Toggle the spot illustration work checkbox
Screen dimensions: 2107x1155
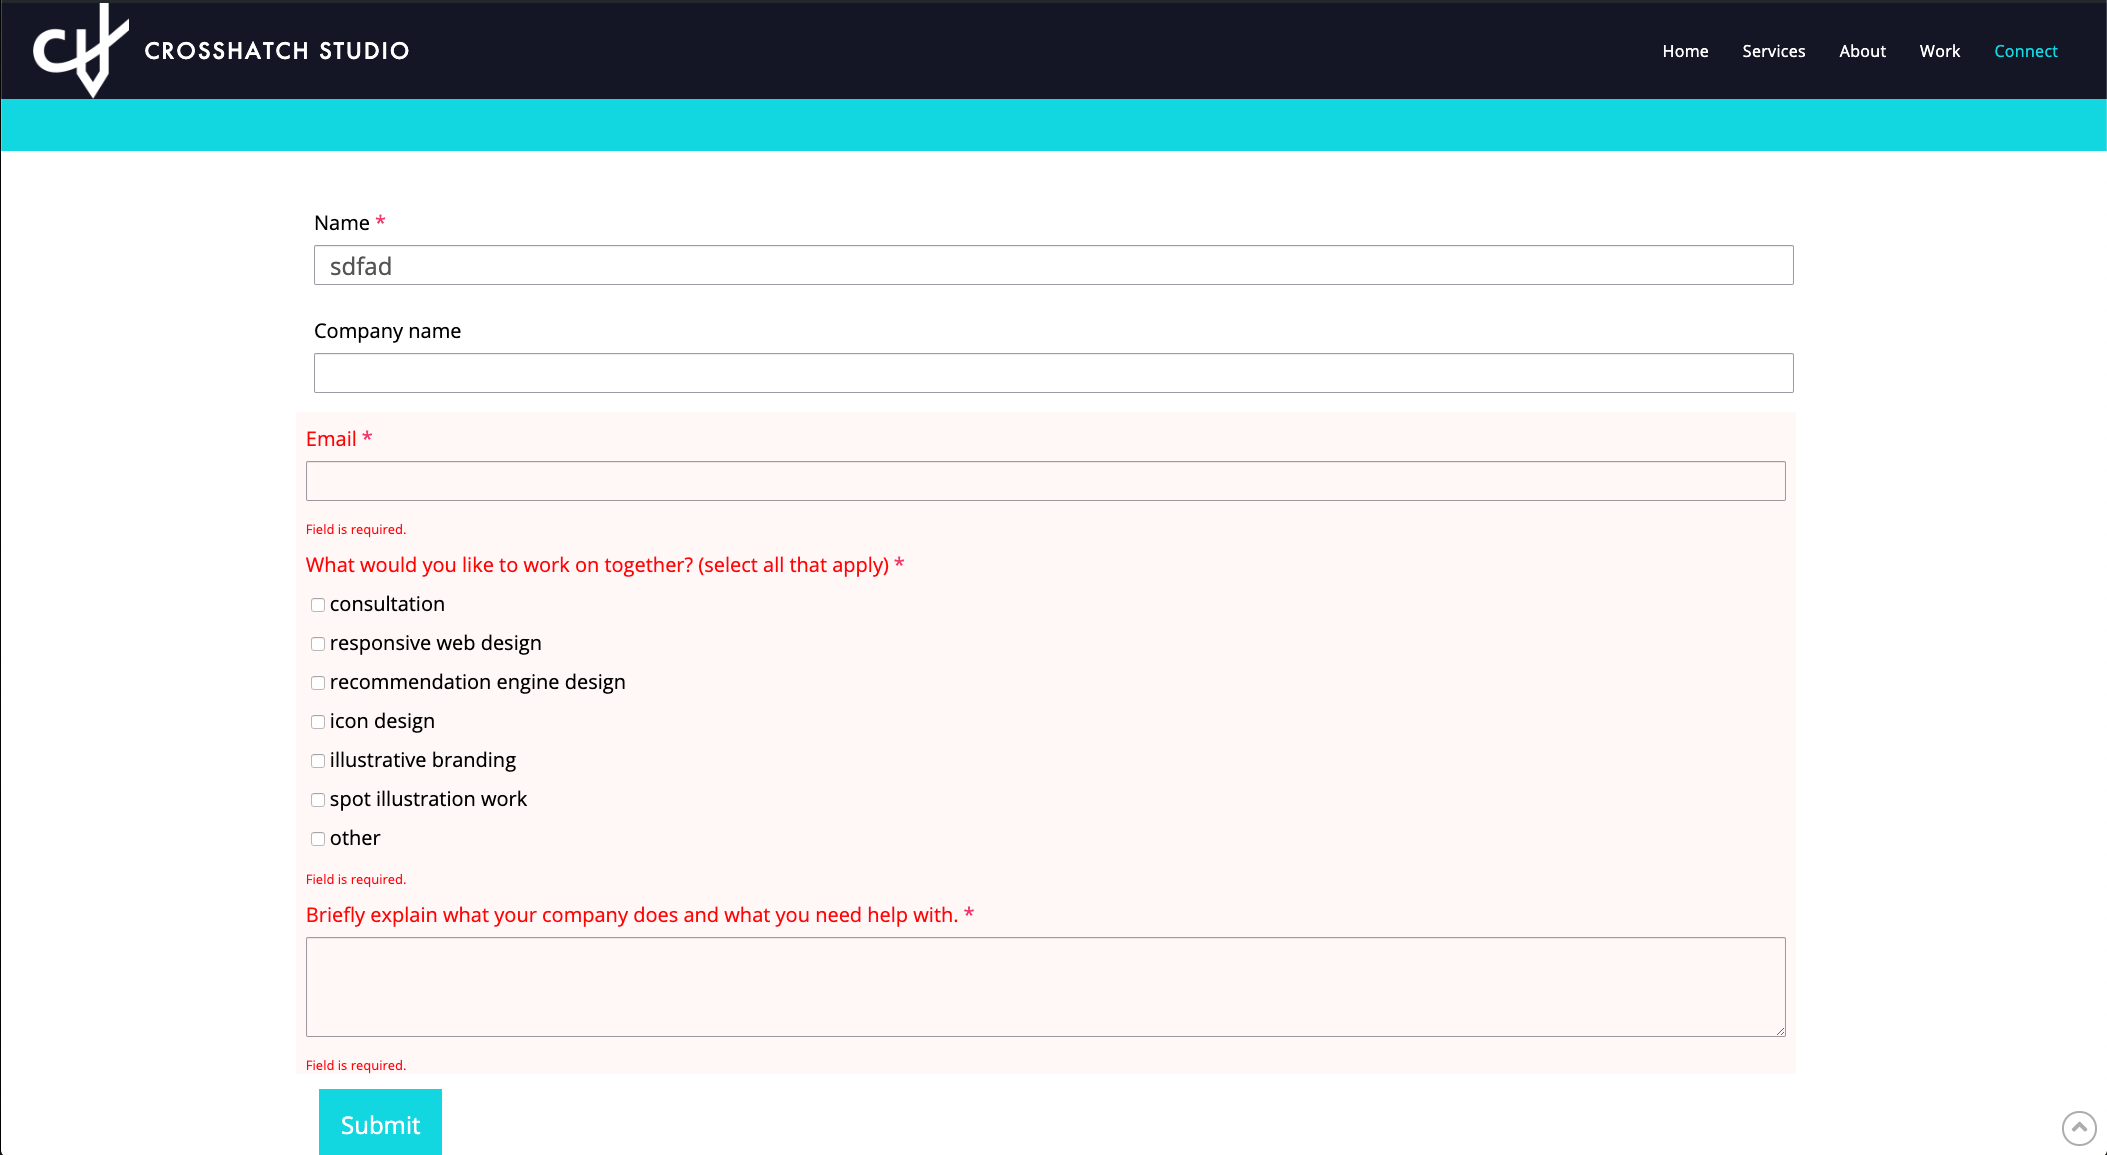(318, 800)
